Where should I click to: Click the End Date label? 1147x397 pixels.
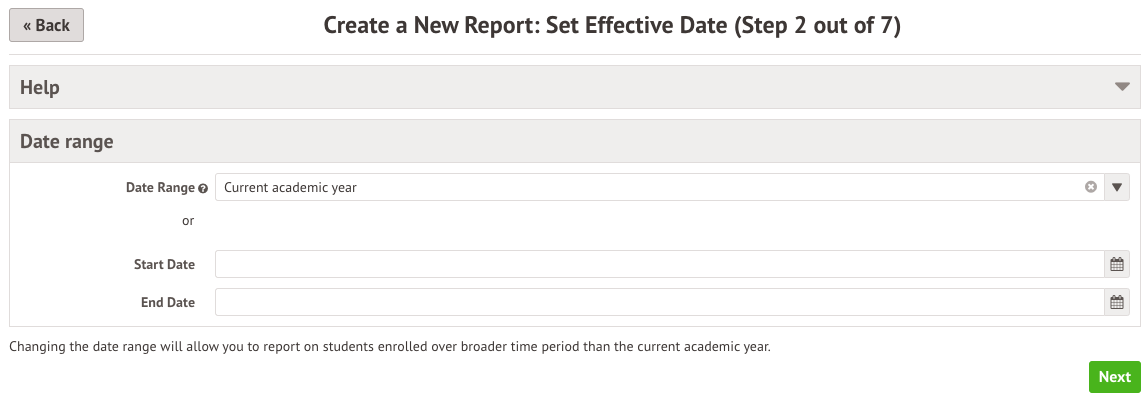(168, 302)
